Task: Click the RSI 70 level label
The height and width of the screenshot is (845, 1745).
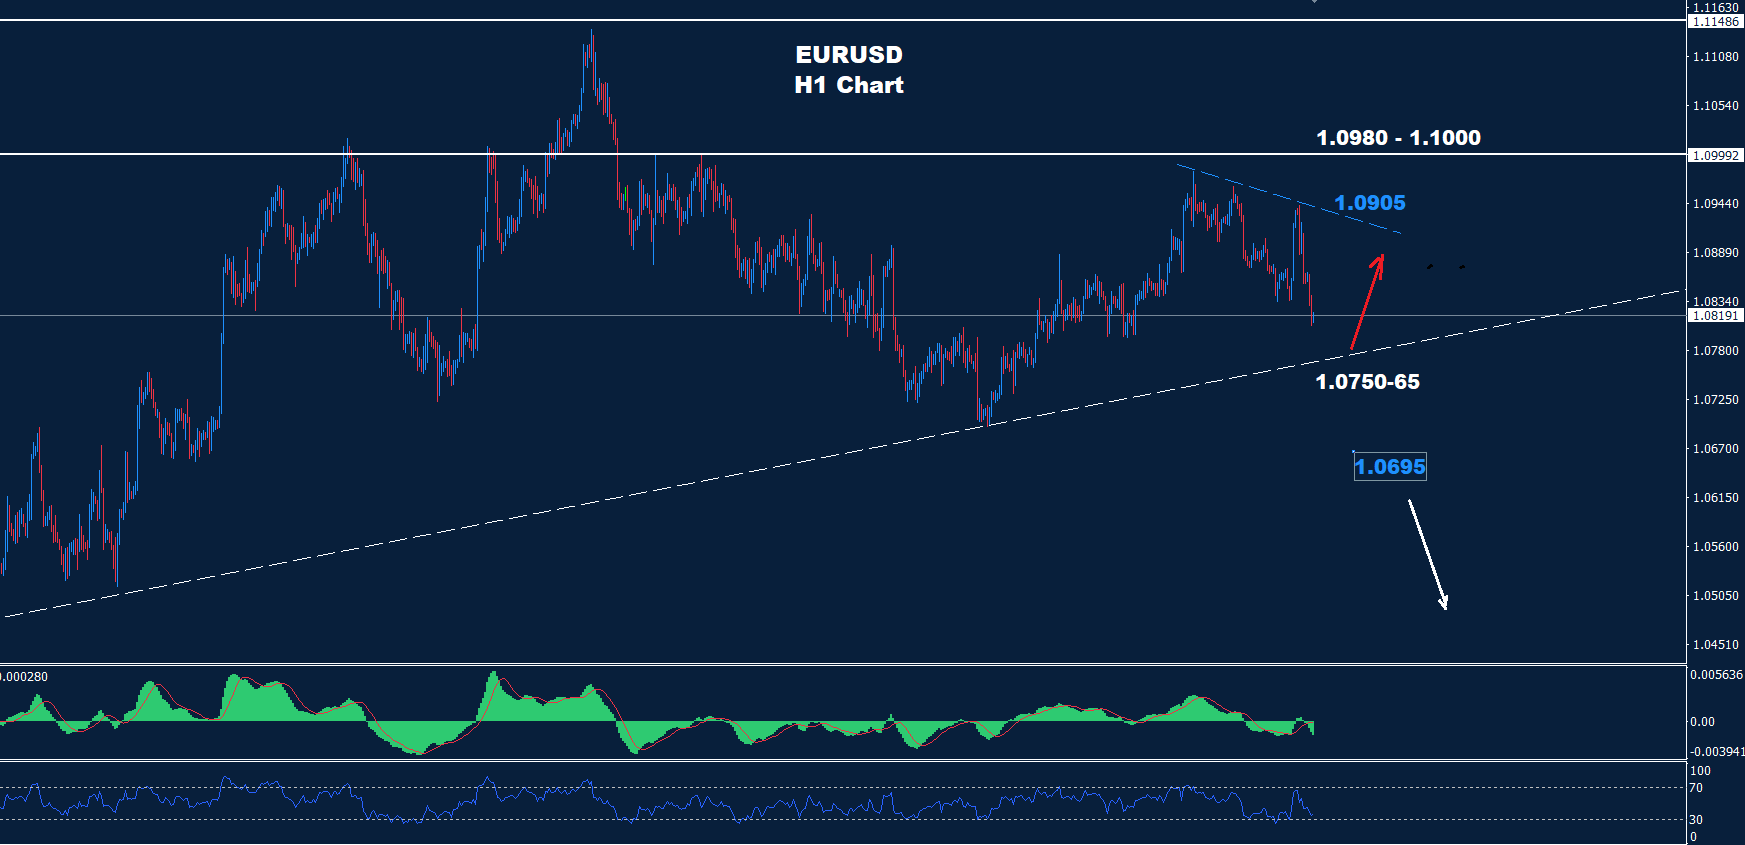Action: click(x=1696, y=788)
